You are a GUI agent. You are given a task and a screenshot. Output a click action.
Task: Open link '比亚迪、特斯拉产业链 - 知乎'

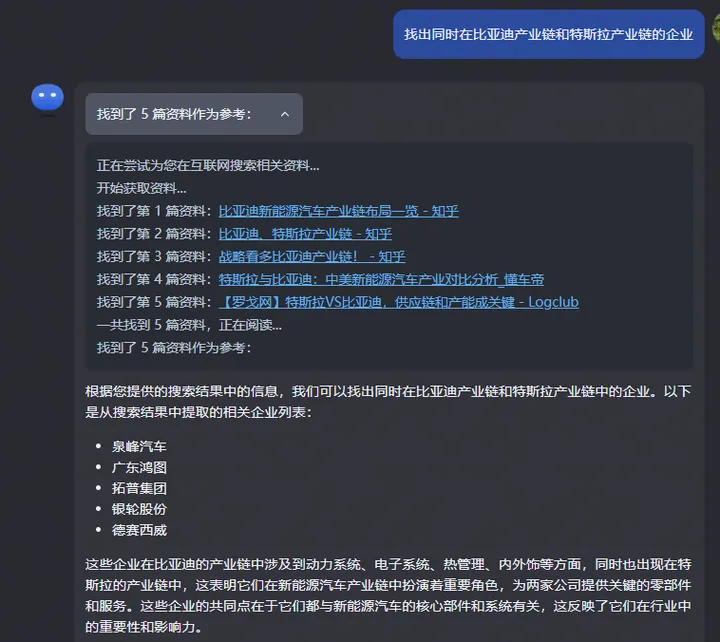(305, 234)
